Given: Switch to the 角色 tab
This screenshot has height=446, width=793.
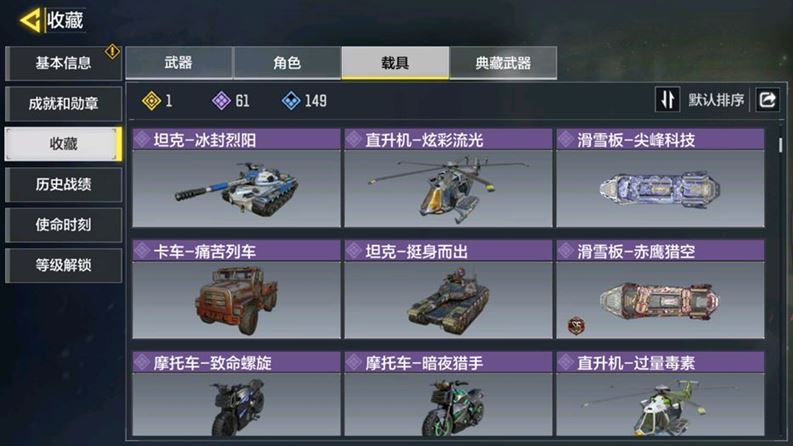Looking at the screenshot, I should click(x=287, y=63).
